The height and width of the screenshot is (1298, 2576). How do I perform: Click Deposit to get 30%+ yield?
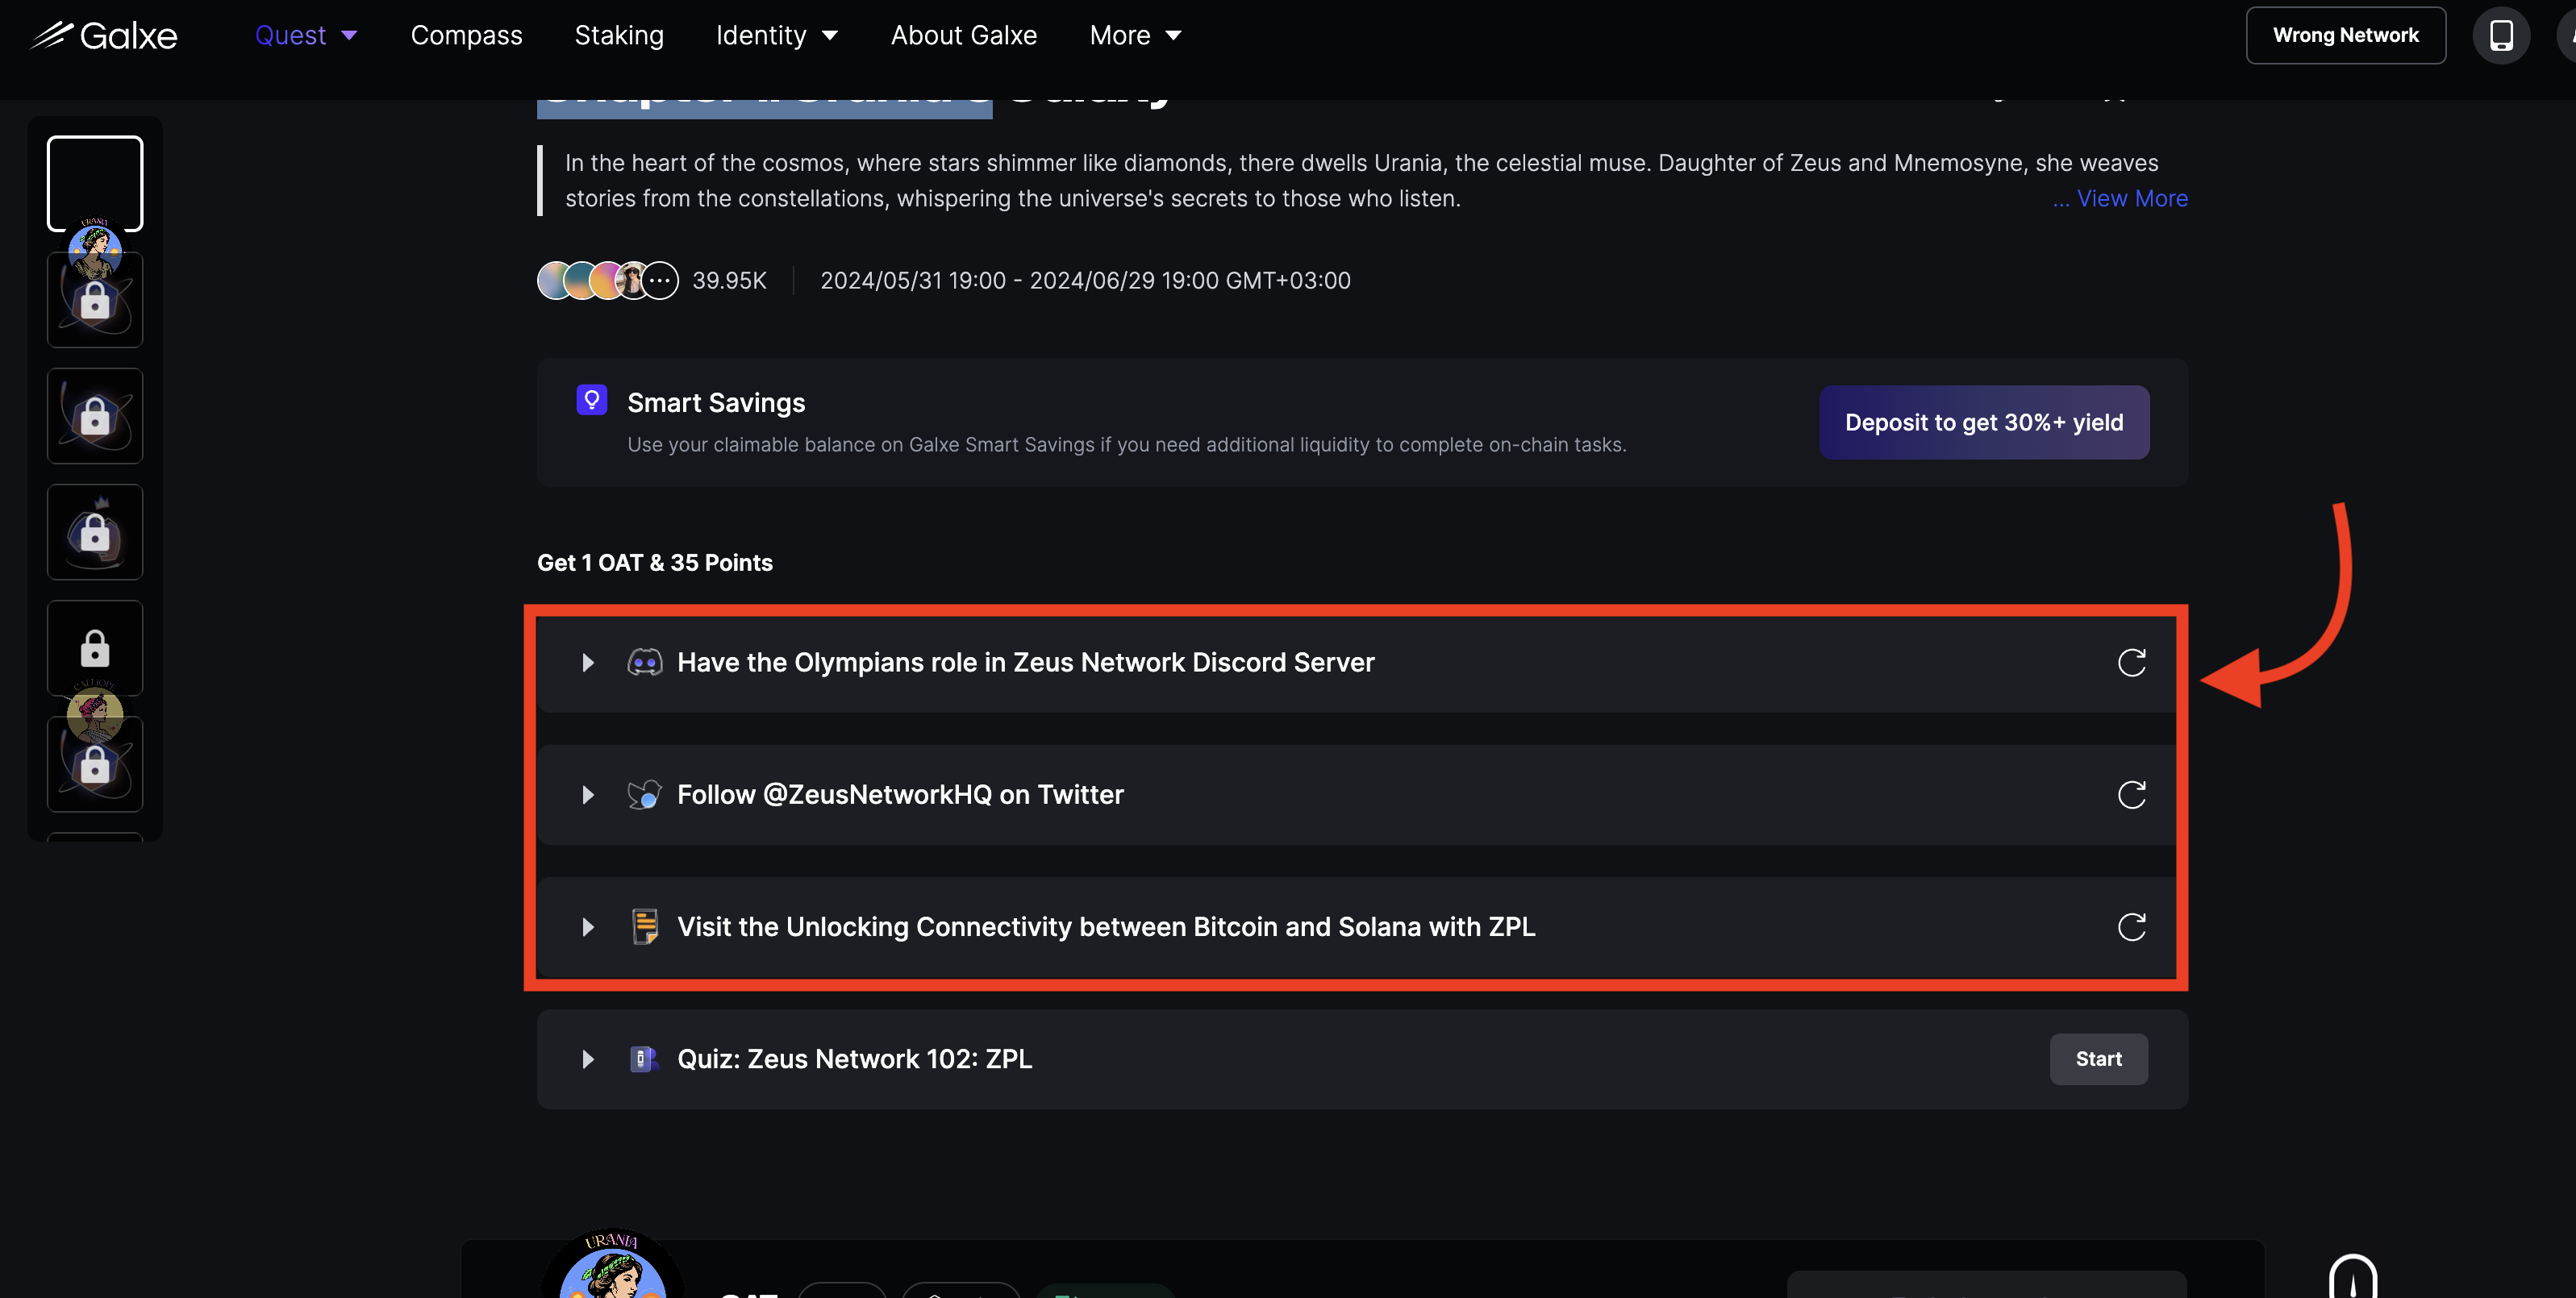pos(1983,422)
